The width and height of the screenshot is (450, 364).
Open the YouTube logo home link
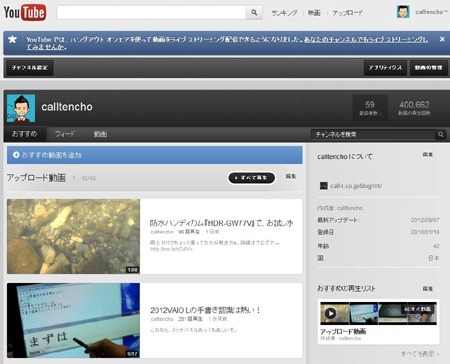[25, 13]
